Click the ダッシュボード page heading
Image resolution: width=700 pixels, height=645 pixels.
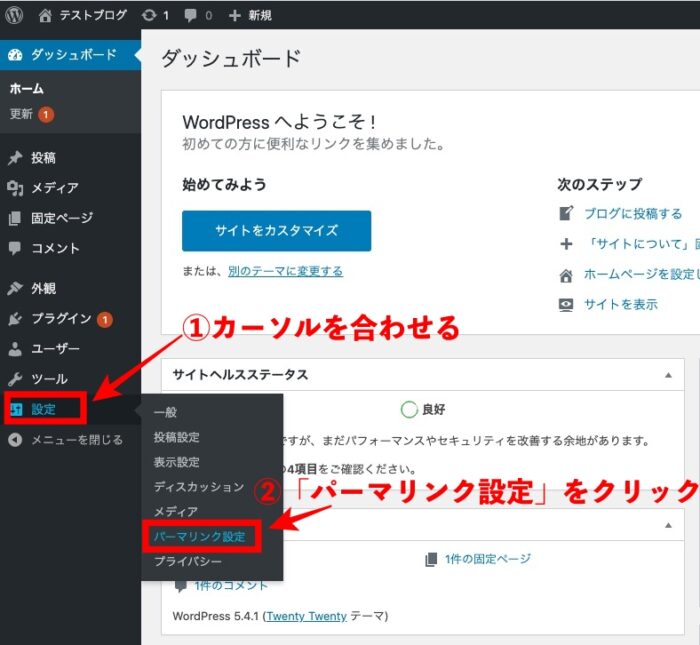[x=231, y=59]
